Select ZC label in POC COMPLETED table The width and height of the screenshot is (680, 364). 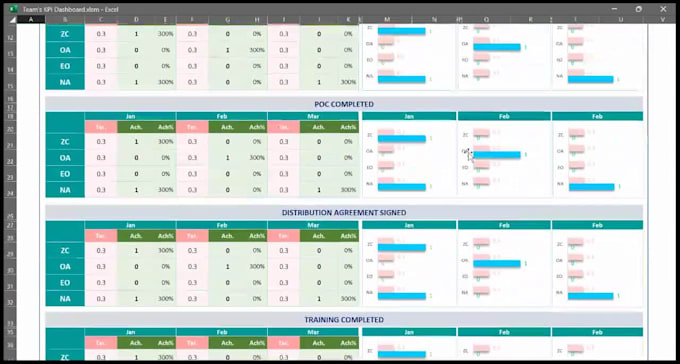pyautogui.click(x=65, y=141)
